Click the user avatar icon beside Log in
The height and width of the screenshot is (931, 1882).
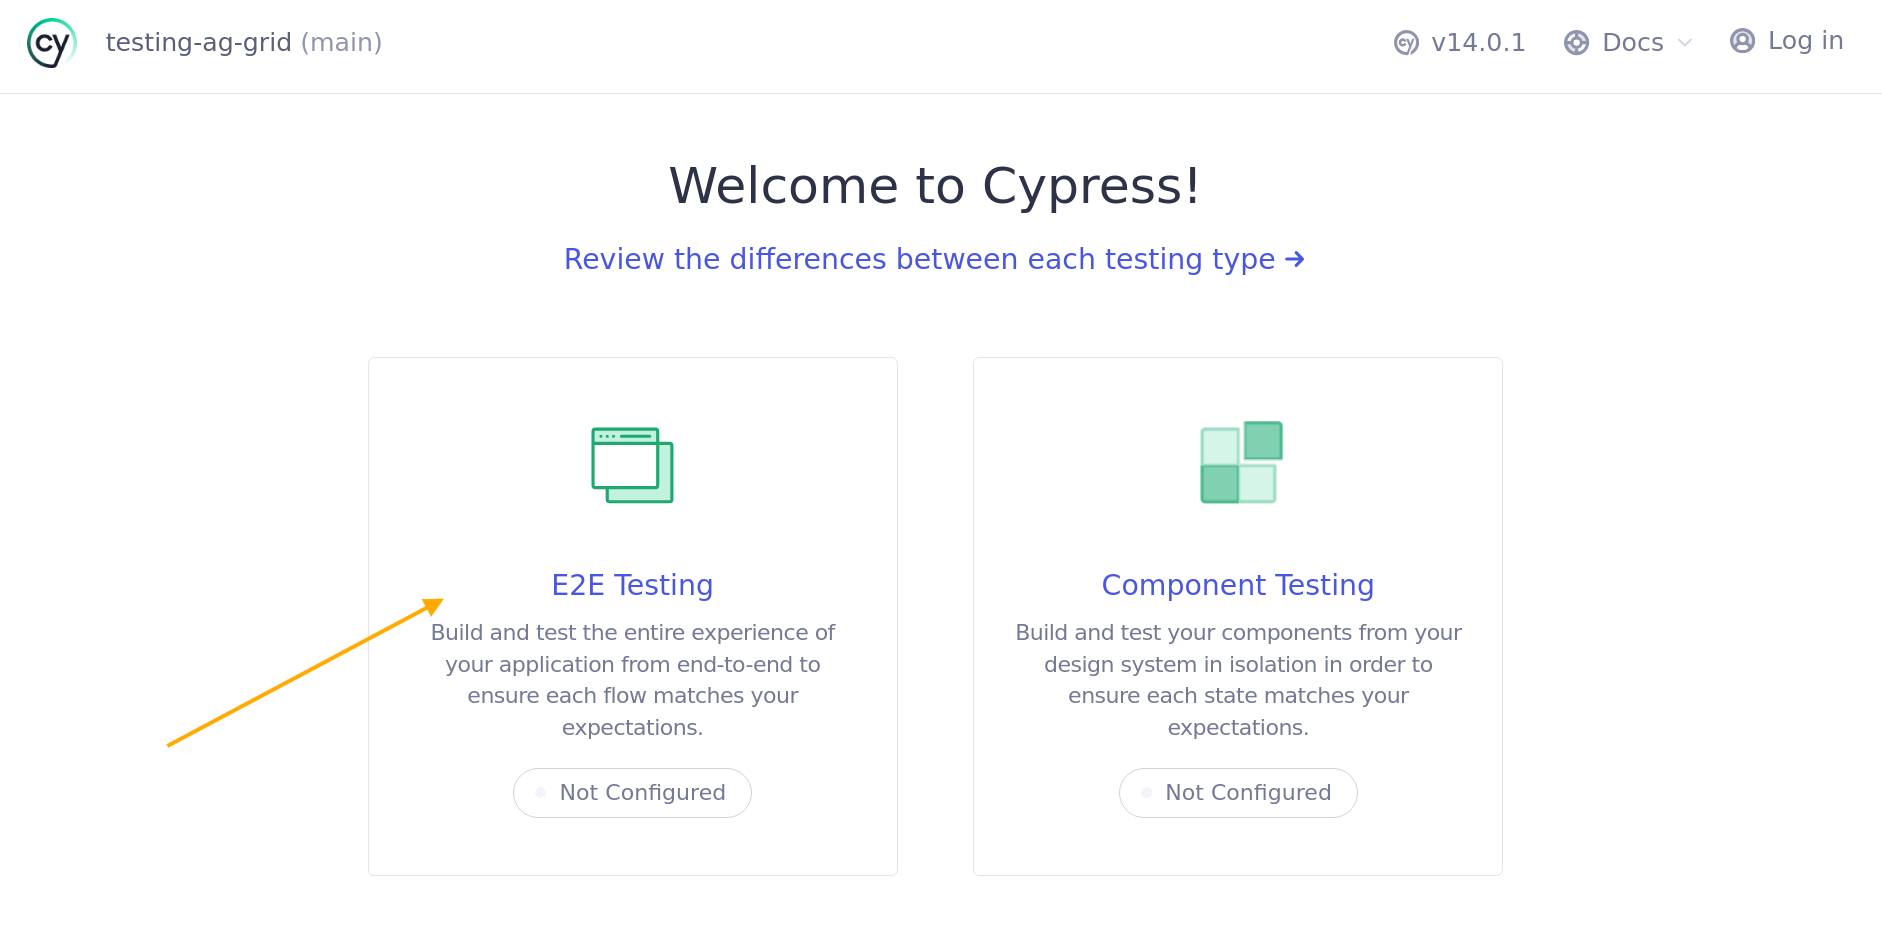click(1742, 40)
